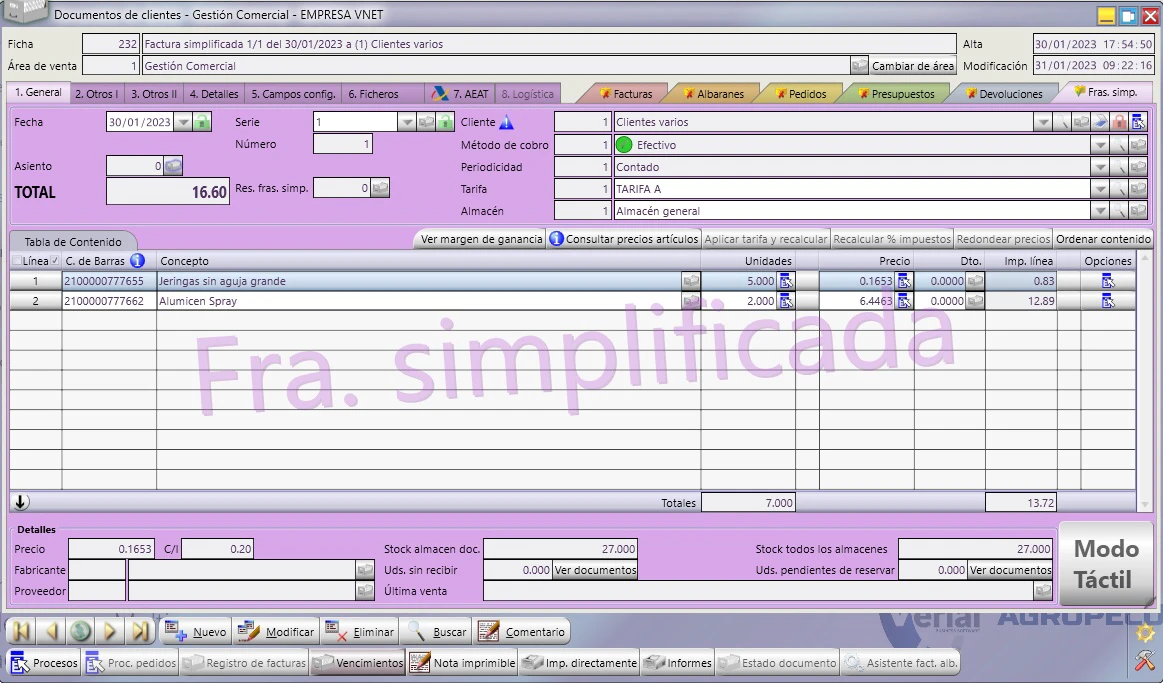Open the Albaranes tab
Viewport: 1163px width, 683px height.
[x=714, y=94]
